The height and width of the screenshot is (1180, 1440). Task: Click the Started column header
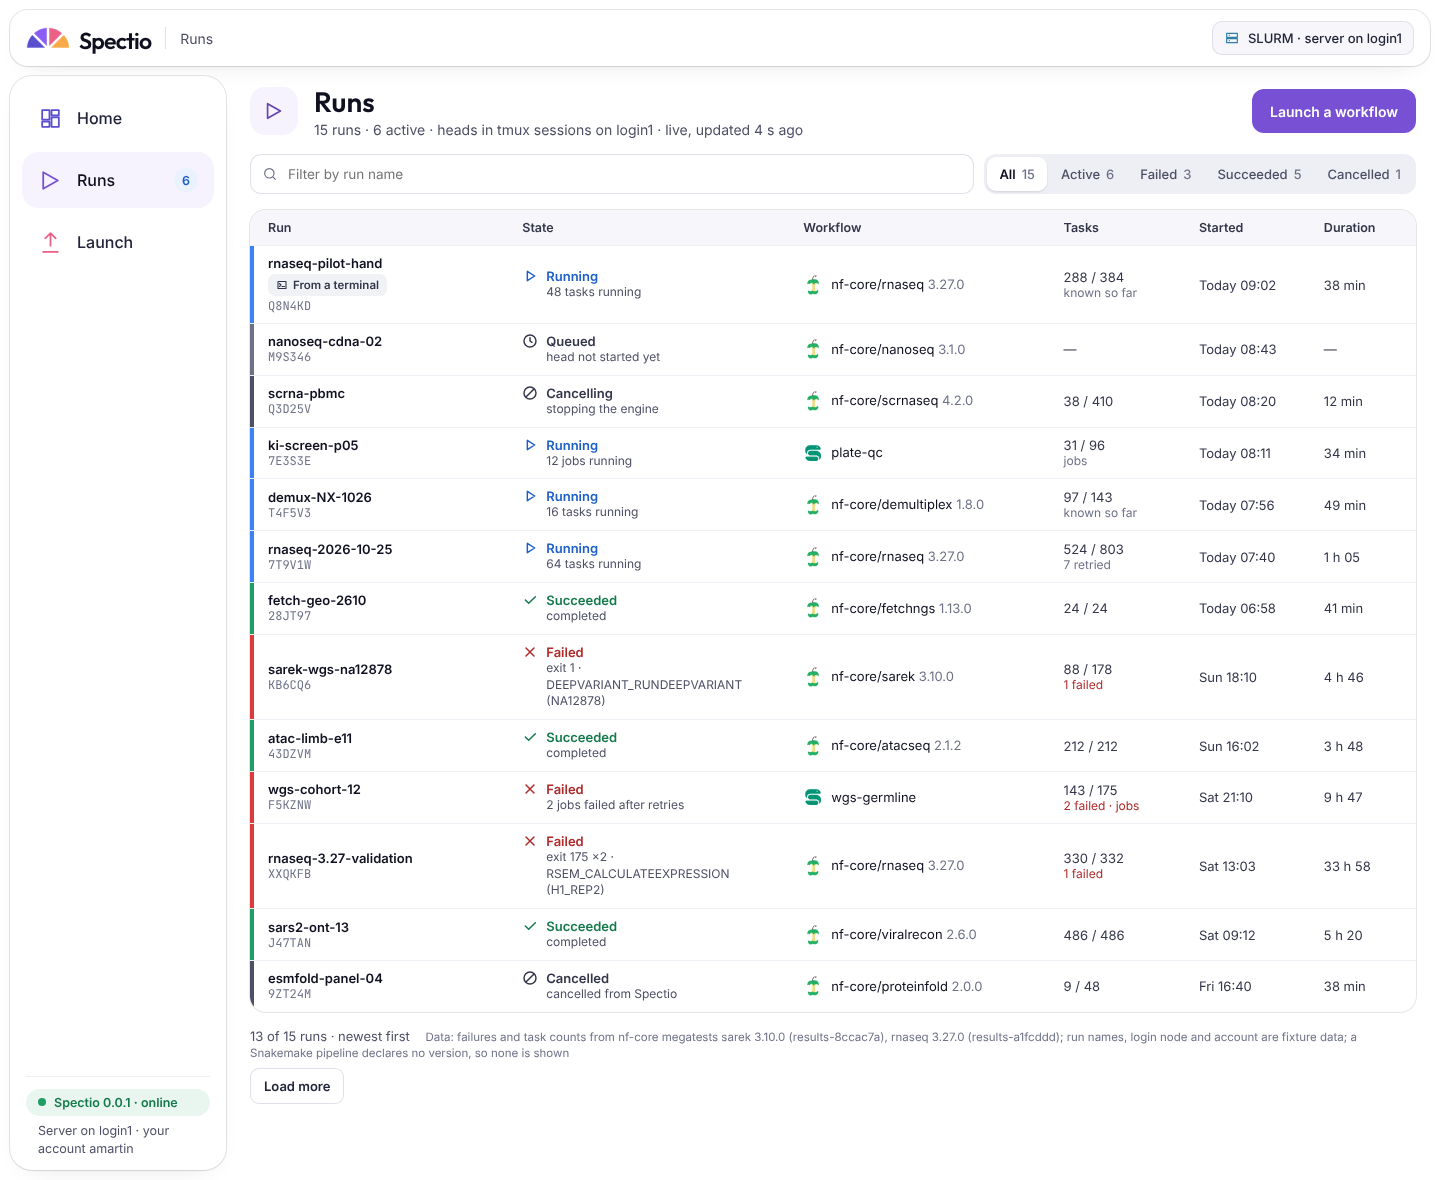[x=1221, y=228]
